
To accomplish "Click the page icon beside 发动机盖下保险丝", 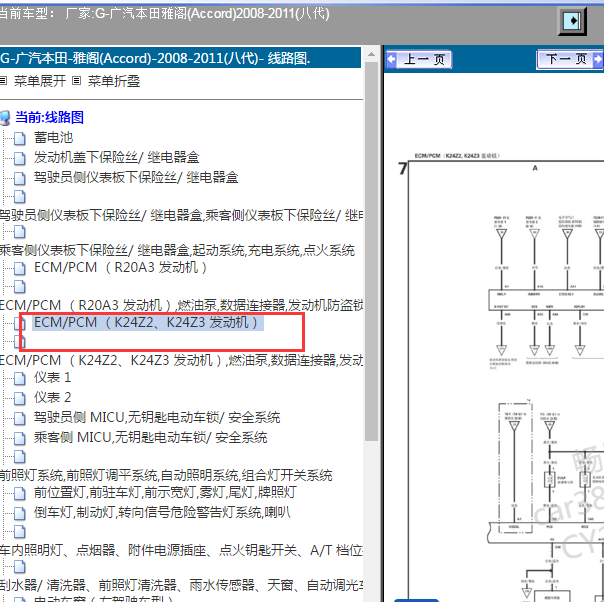I will coord(20,158).
